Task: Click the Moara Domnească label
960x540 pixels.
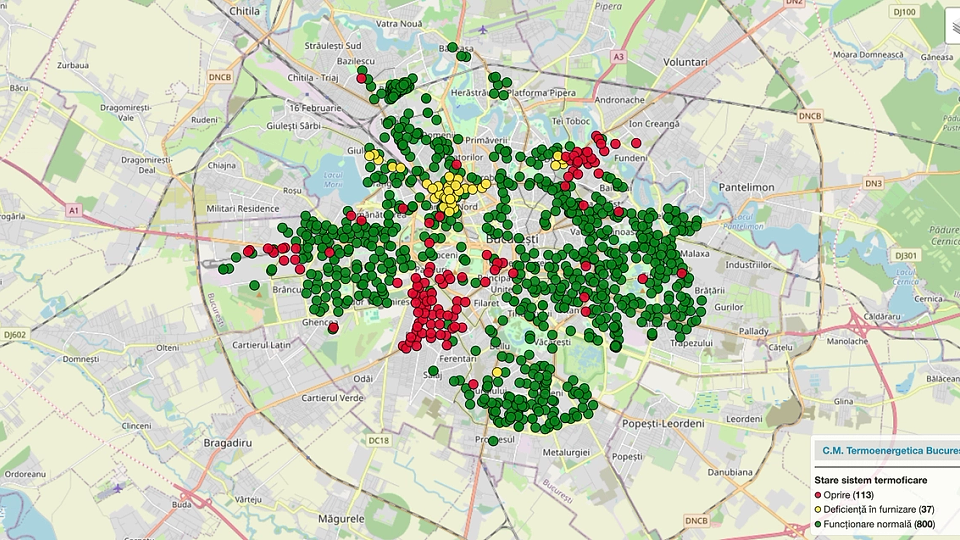Action: tap(868, 54)
